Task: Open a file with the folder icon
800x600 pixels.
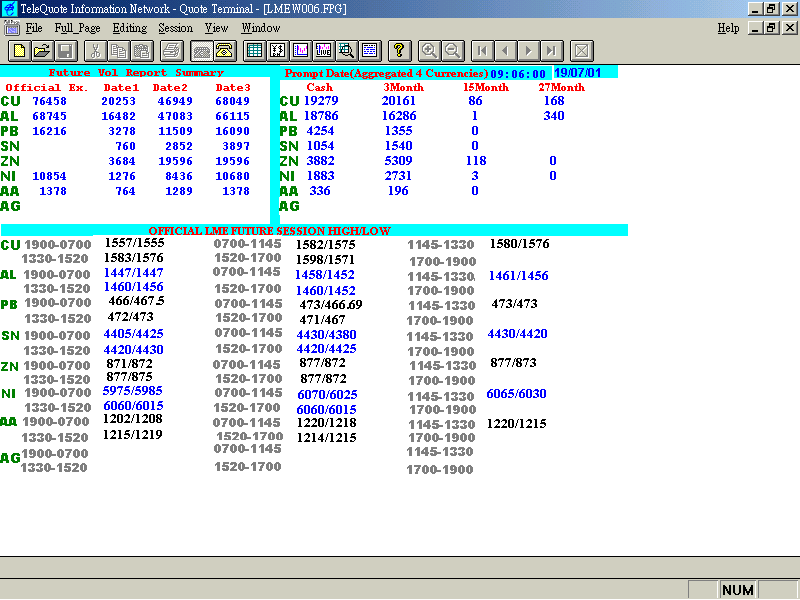Action: (x=43, y=51)
